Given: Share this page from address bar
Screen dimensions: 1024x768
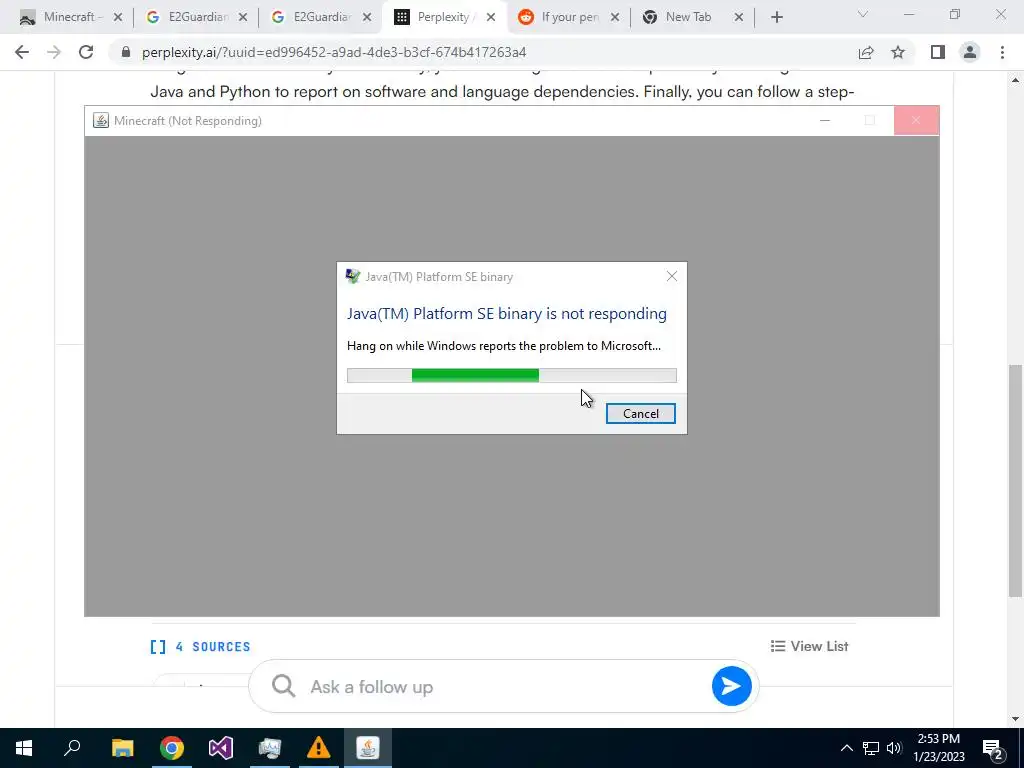Looking at the screenshot, I should pyautogui.click(x=866, y=52).
